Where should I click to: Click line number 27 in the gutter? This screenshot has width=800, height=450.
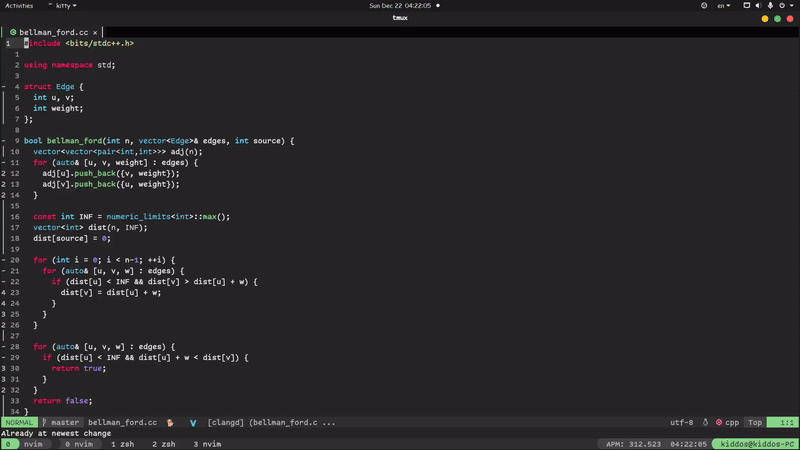15,336
